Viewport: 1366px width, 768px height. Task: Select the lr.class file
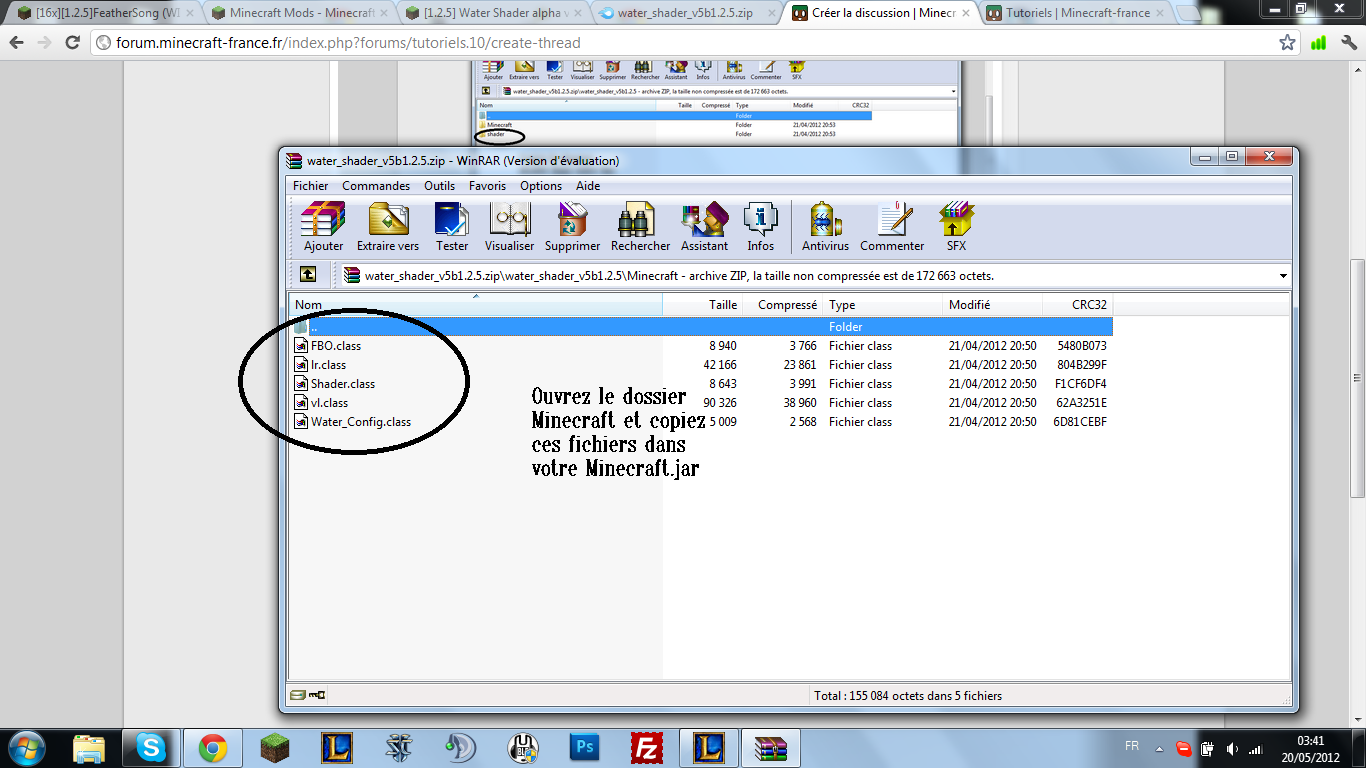[x=328, y=365]
